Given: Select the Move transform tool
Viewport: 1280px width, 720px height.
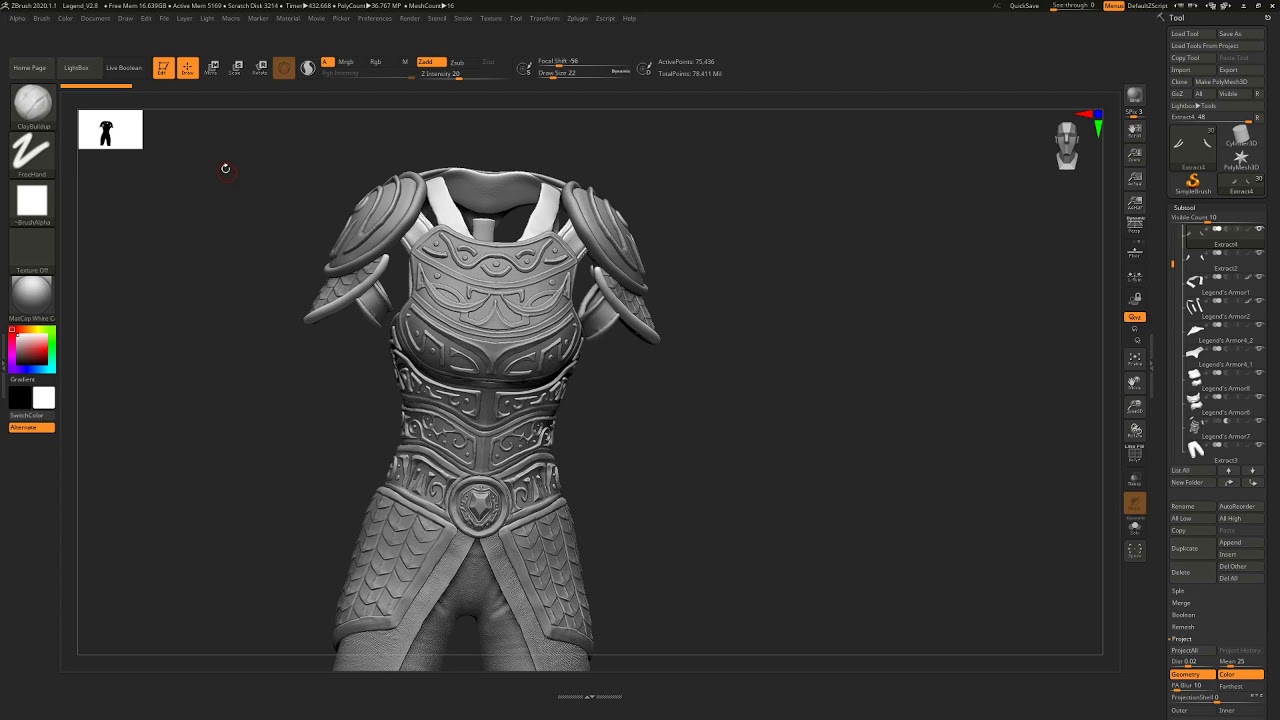Looking at the screenshot, I should (x=212, y=68).
